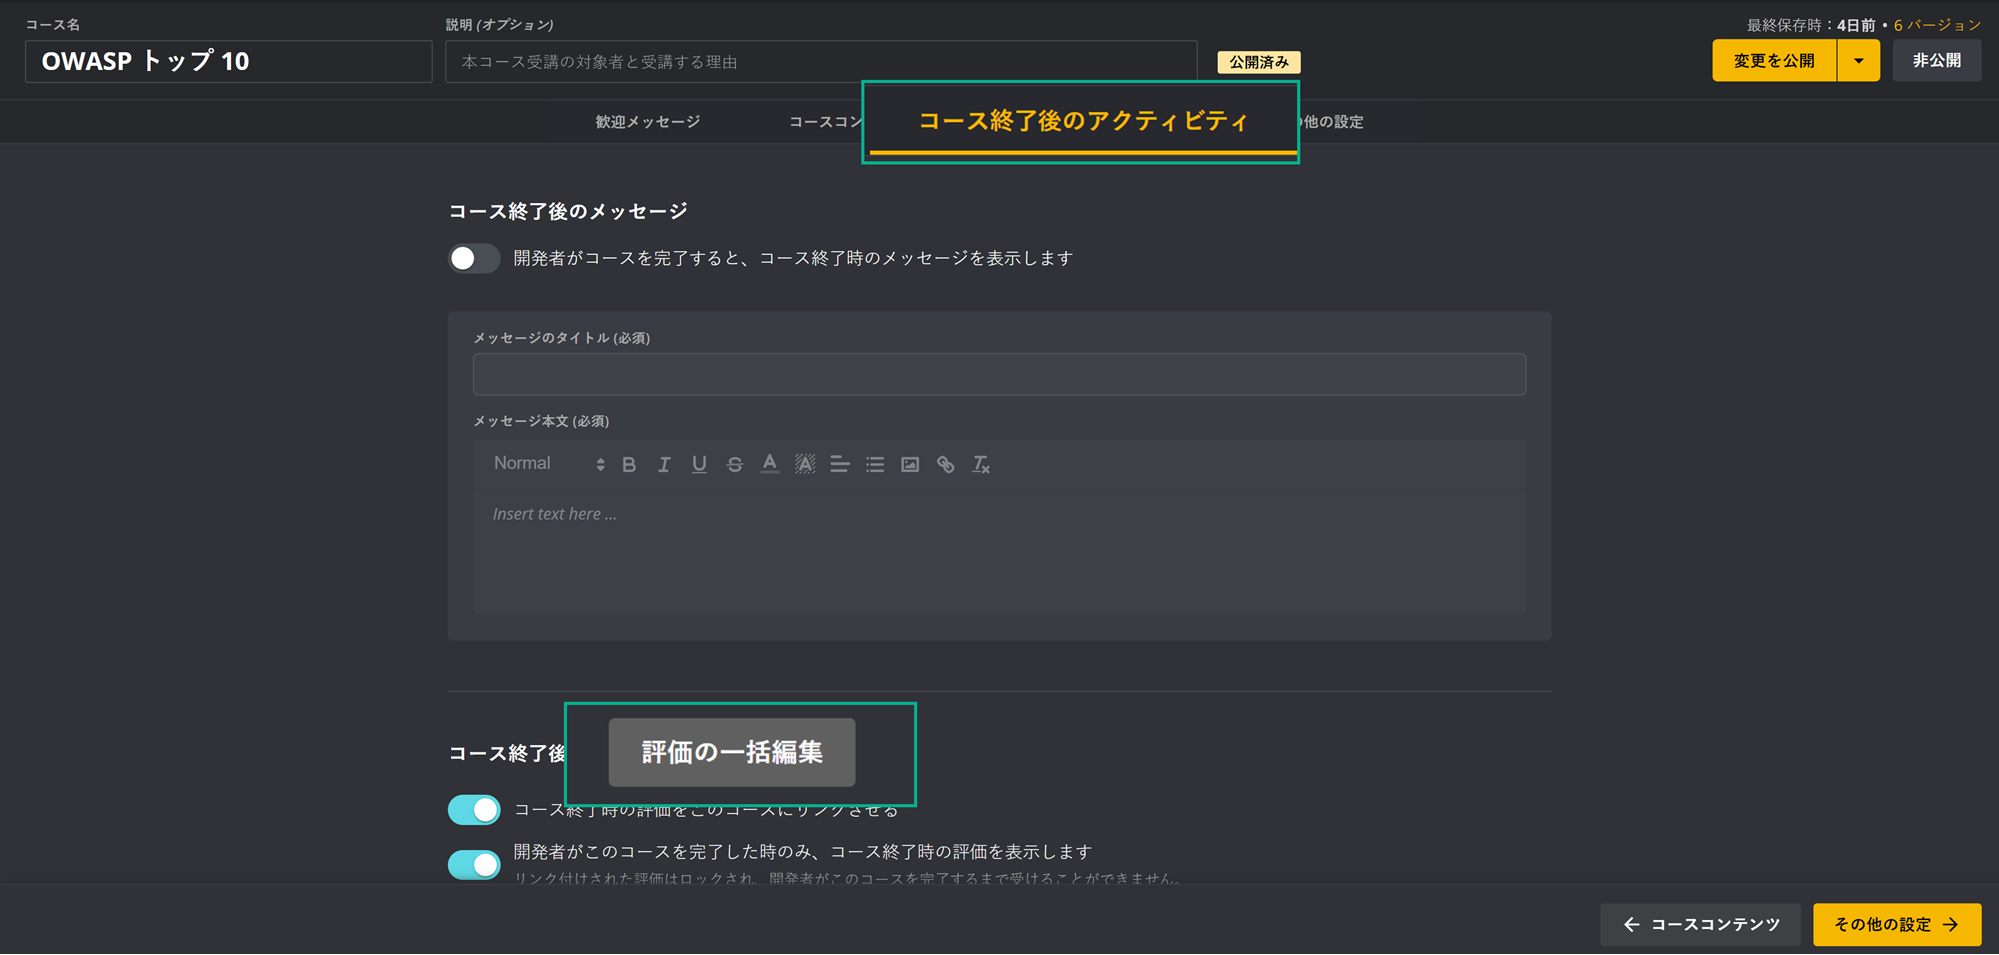Toggle linking end-of-course assessment to course
This screenshot has width=1999, height=955.
474,809
